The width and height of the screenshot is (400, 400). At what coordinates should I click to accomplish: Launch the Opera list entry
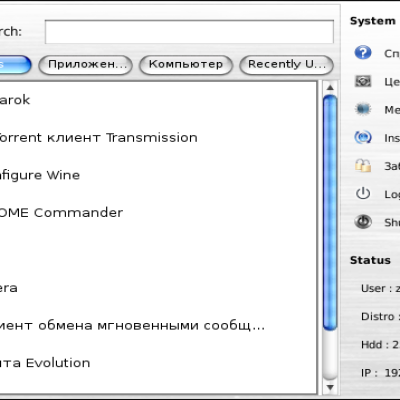9,288
